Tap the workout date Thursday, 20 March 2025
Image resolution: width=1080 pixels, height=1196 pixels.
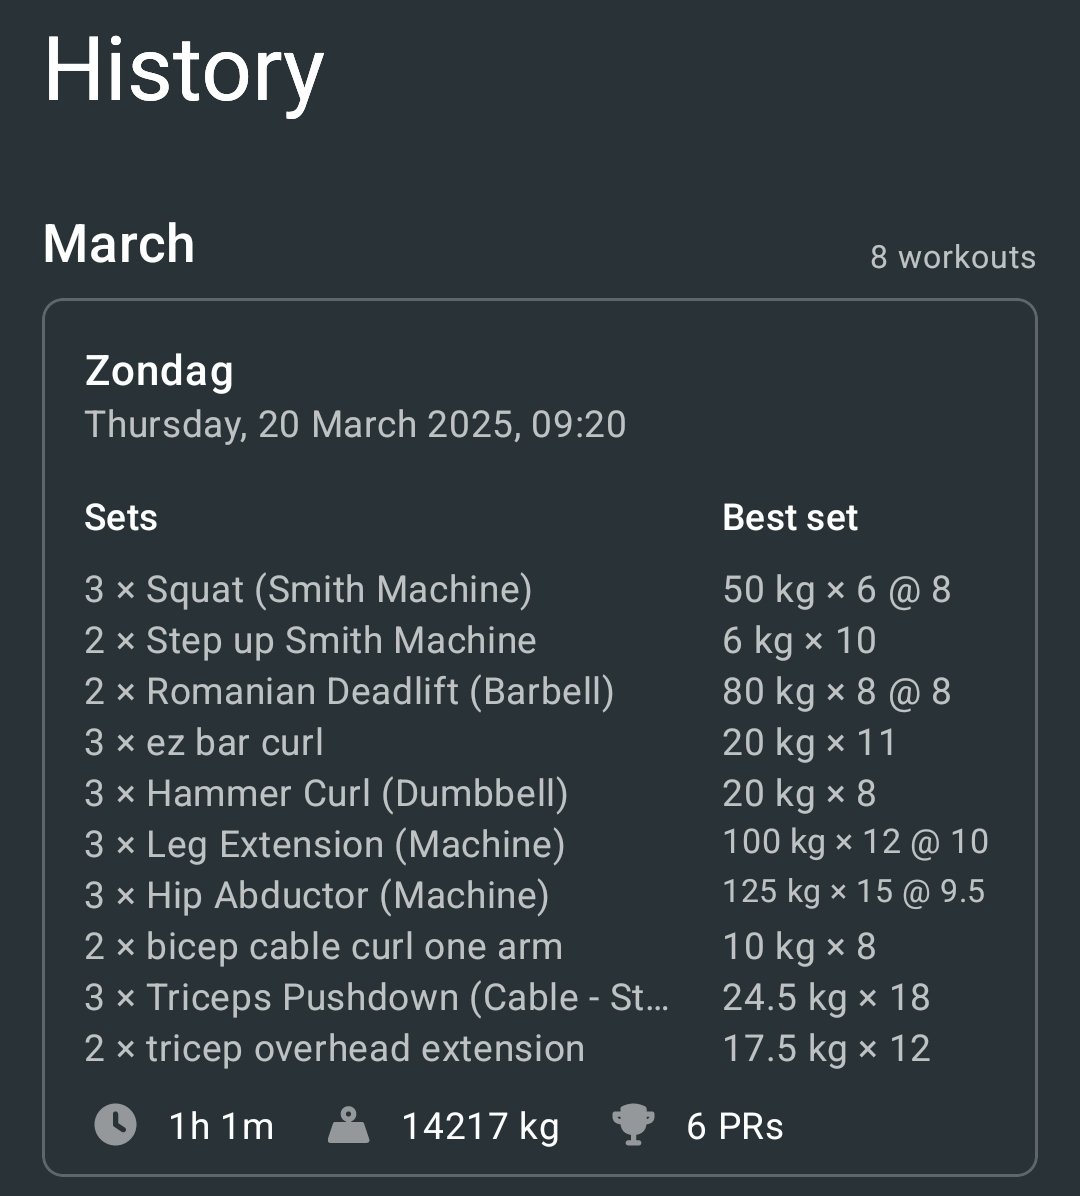355,424
